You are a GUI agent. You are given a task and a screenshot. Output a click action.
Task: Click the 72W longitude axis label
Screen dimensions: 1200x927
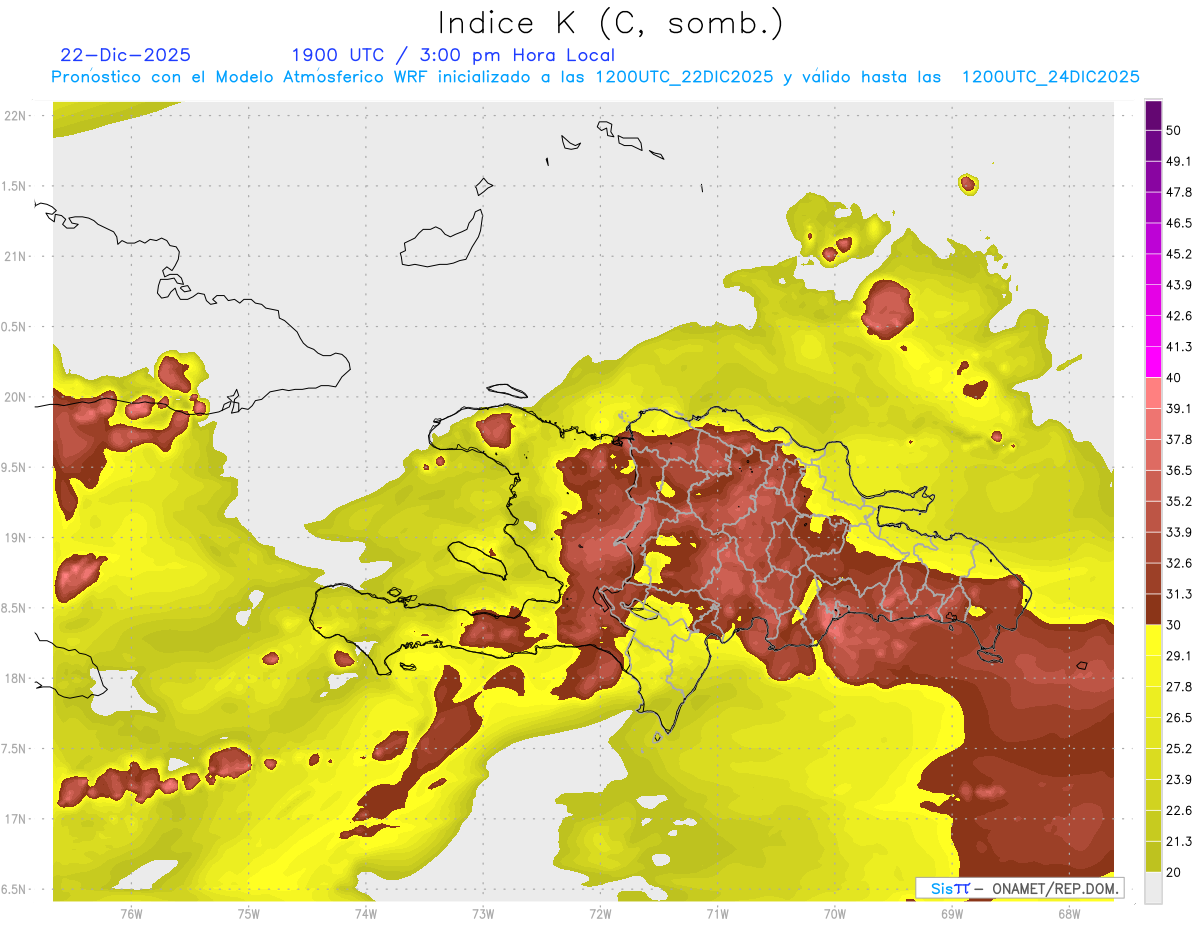(600, 913)
